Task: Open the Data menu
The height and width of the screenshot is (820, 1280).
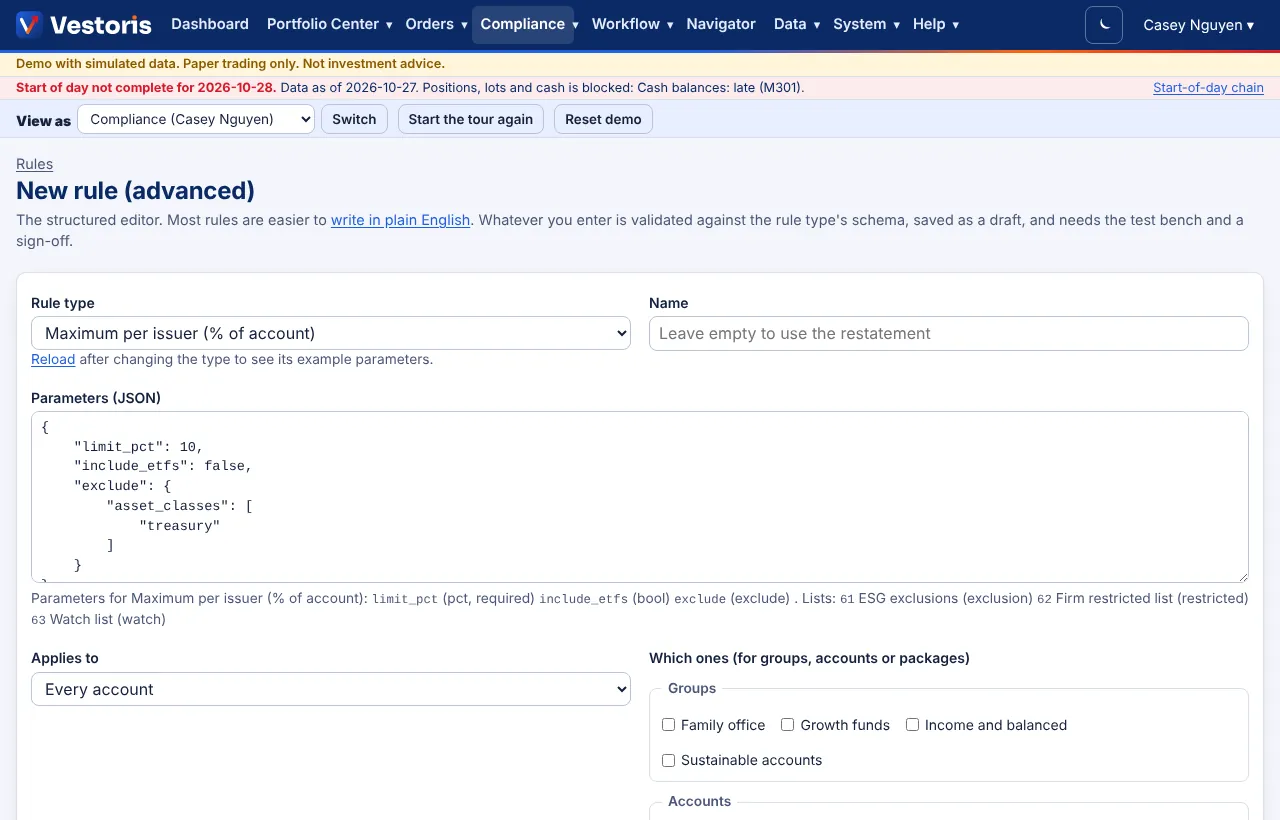Action: point(797,24)
